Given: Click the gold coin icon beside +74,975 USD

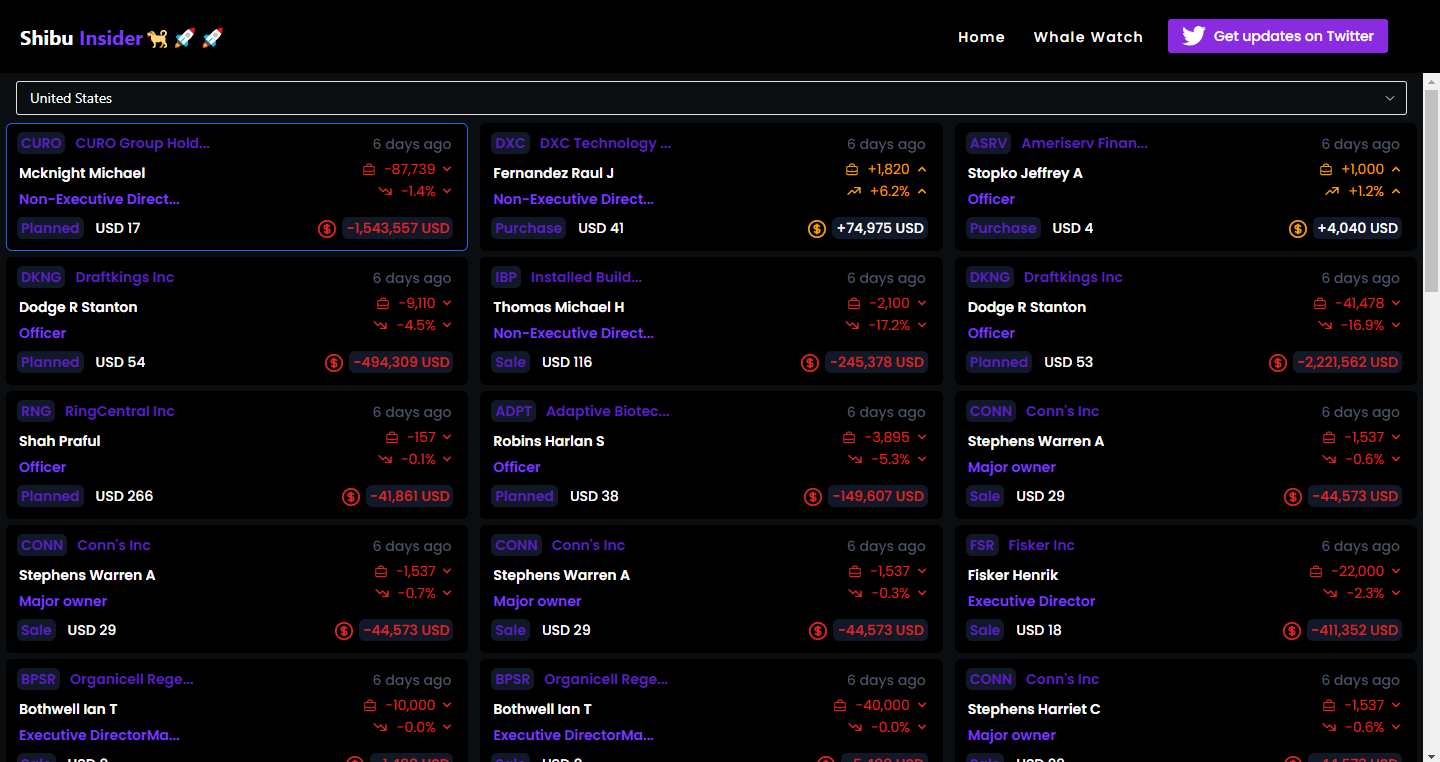Looking at the screenshot, I should coord(817,229).
